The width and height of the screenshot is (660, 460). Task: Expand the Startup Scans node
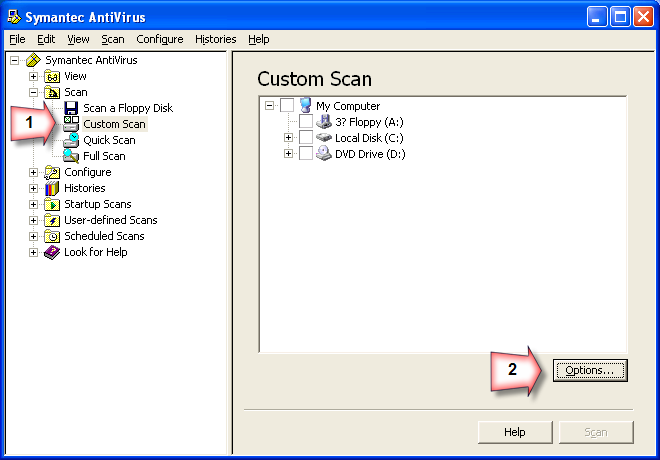pos(33,204)
